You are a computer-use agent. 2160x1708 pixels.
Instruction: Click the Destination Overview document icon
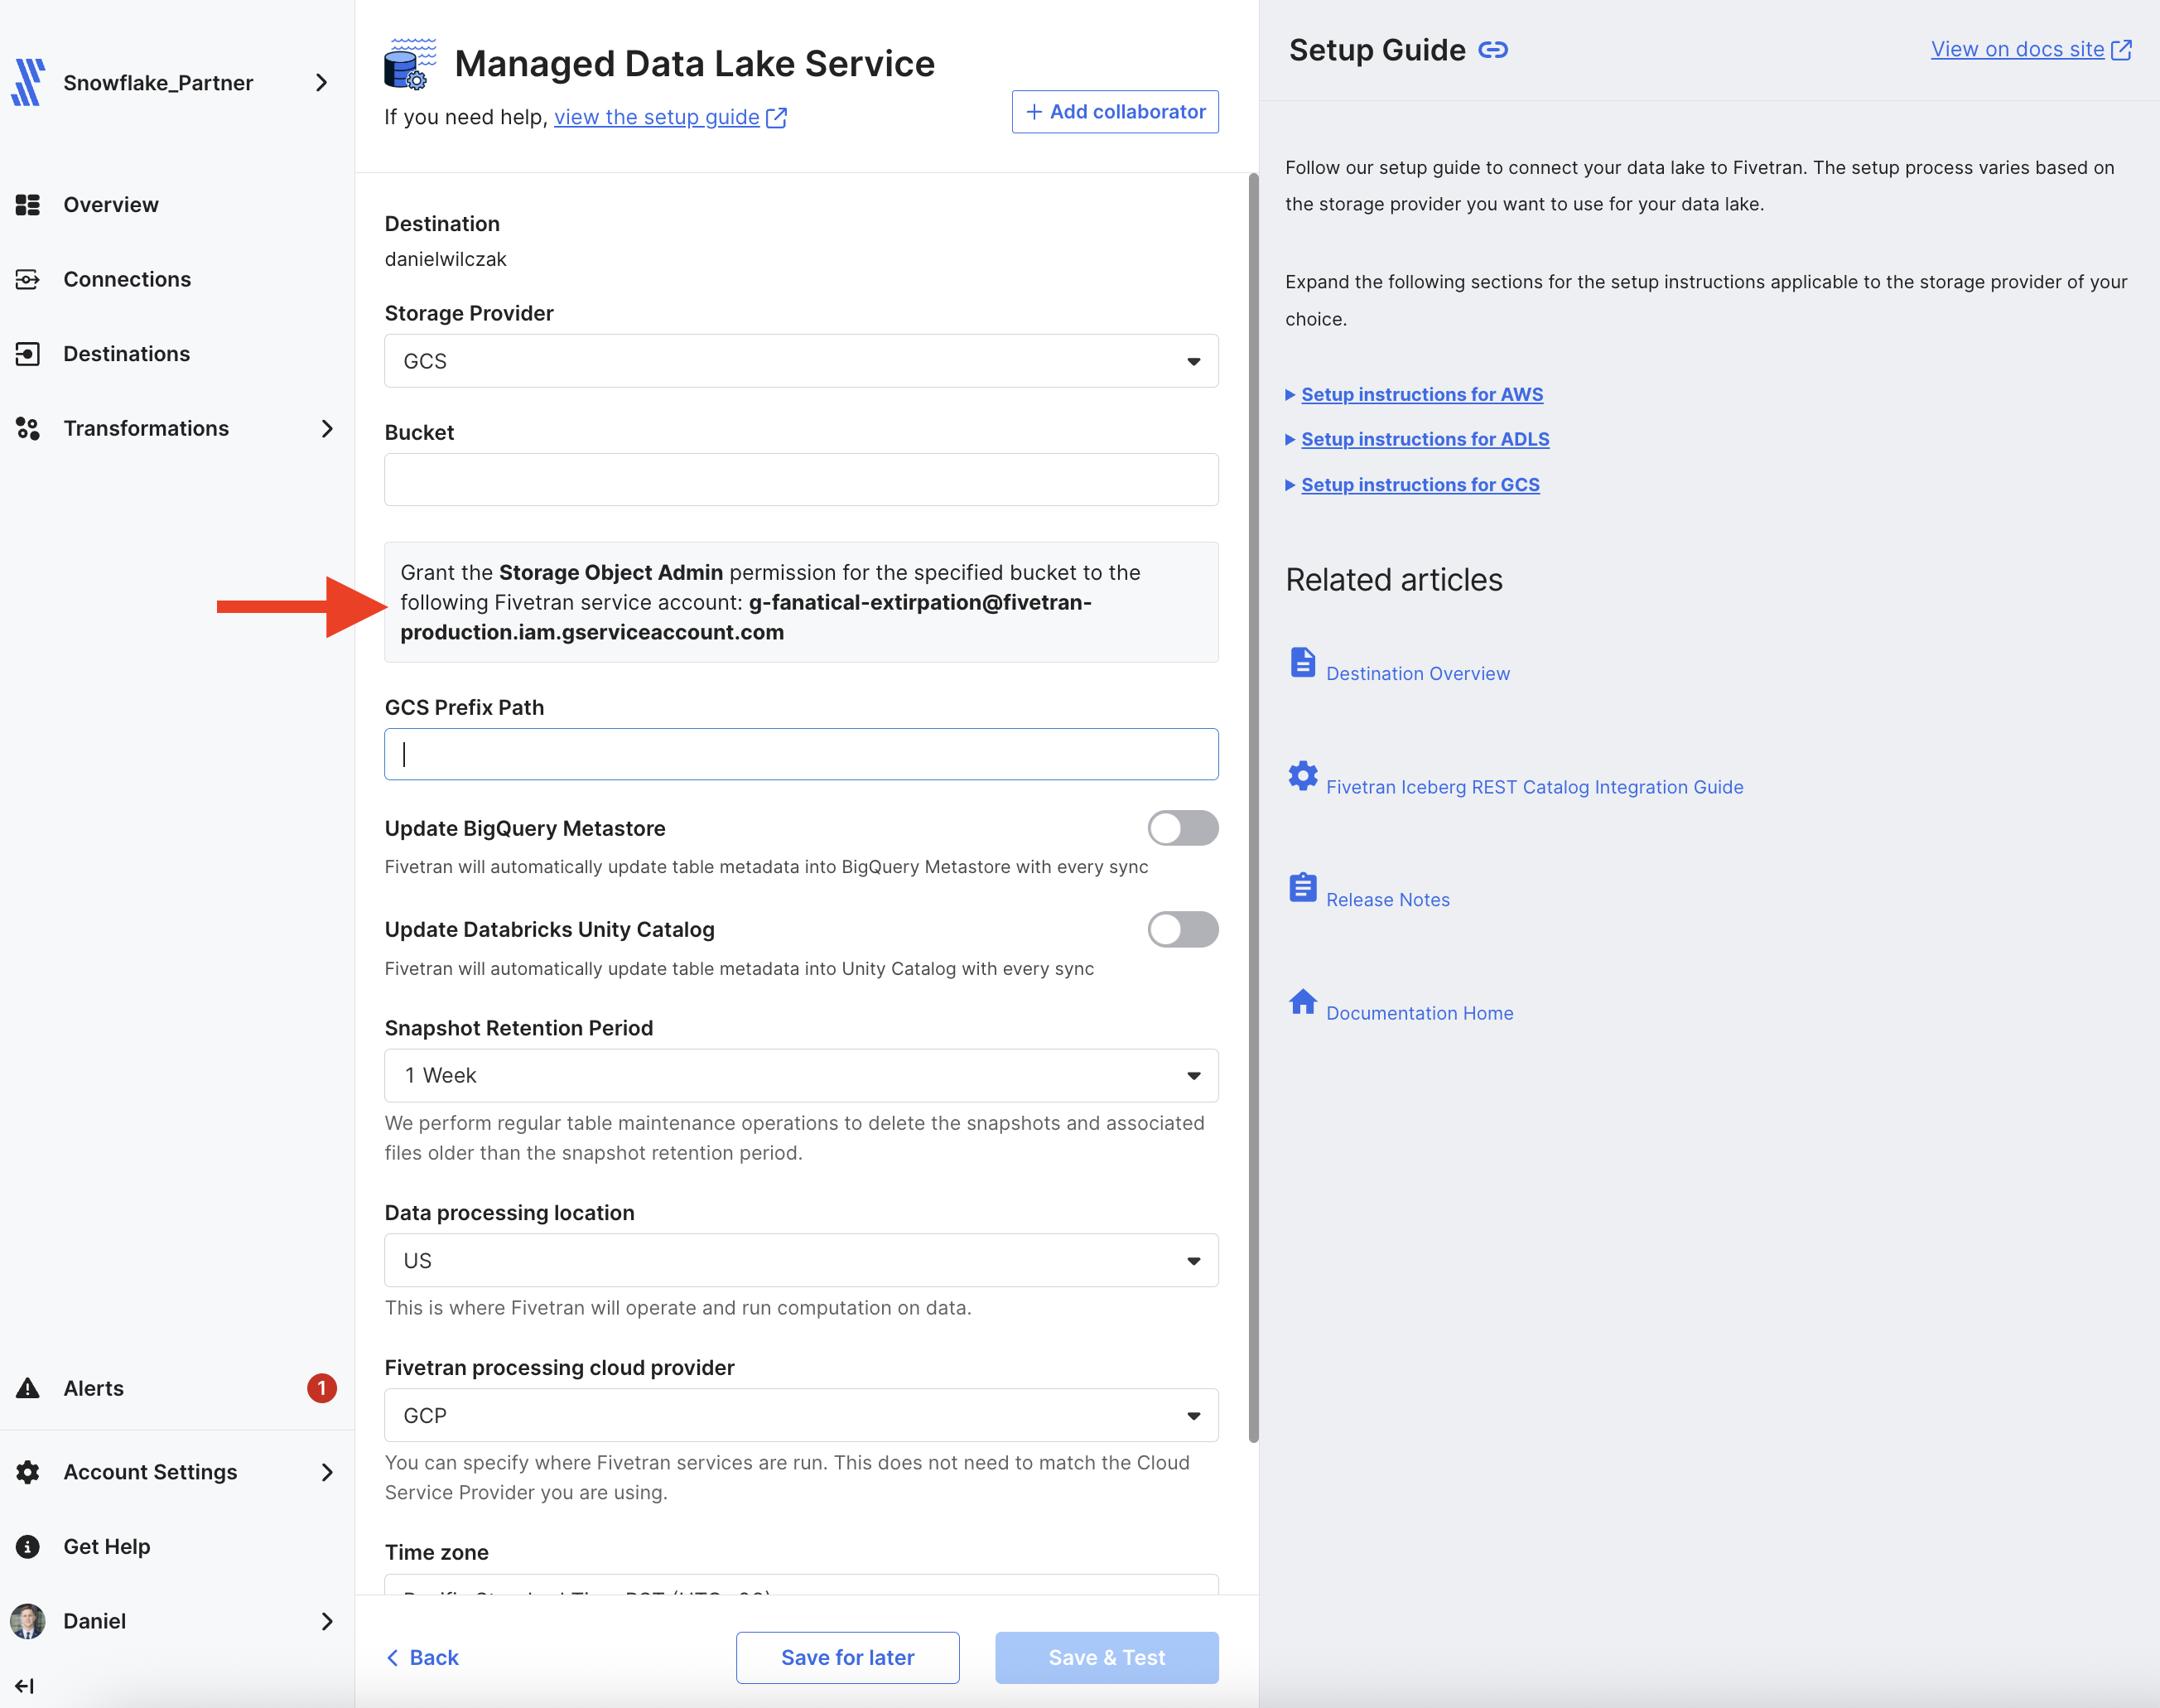(1302, 663)
